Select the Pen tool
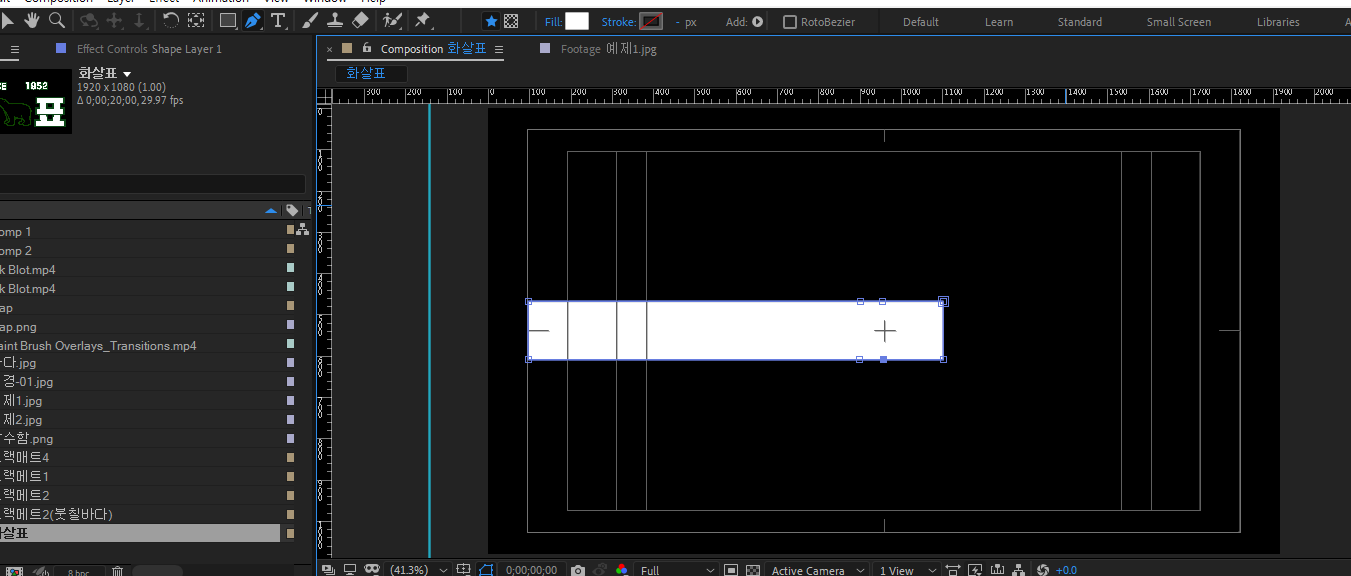Screen dimensions: 1351x576 [x=253, y=20]
